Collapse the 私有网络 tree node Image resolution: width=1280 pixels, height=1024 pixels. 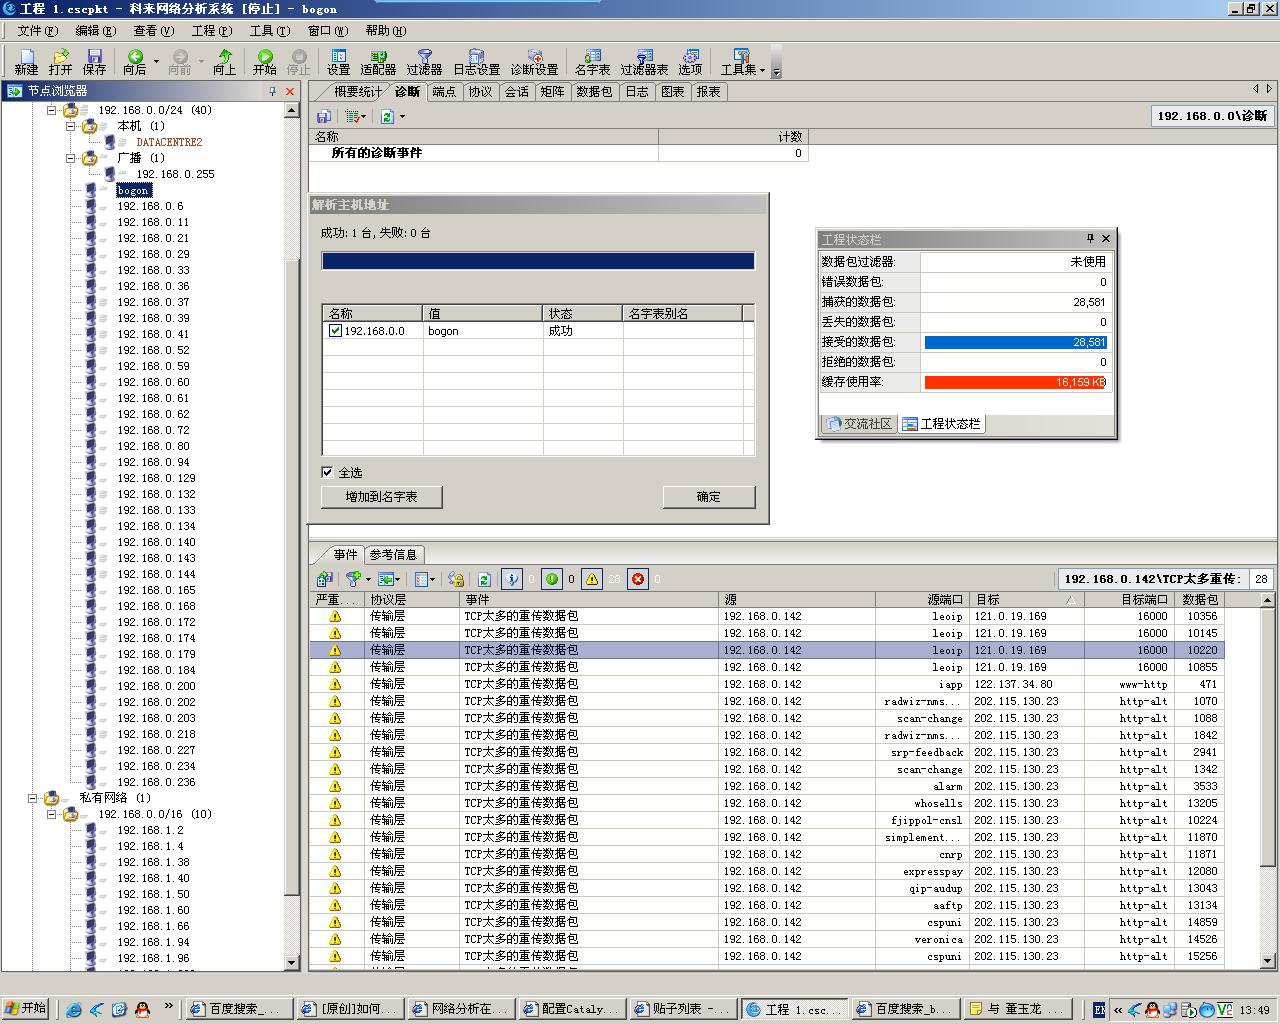click(33, 798)
